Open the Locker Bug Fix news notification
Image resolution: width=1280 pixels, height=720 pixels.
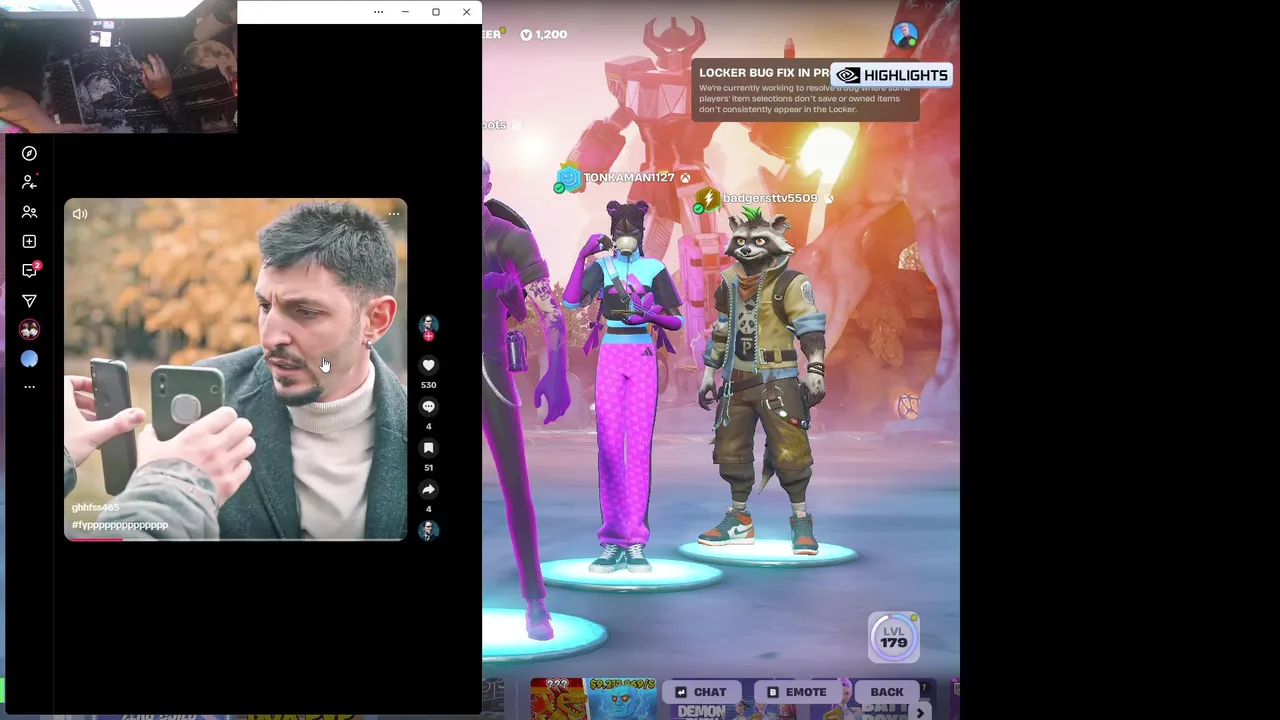pyautogui.click(x=805, y=90)
